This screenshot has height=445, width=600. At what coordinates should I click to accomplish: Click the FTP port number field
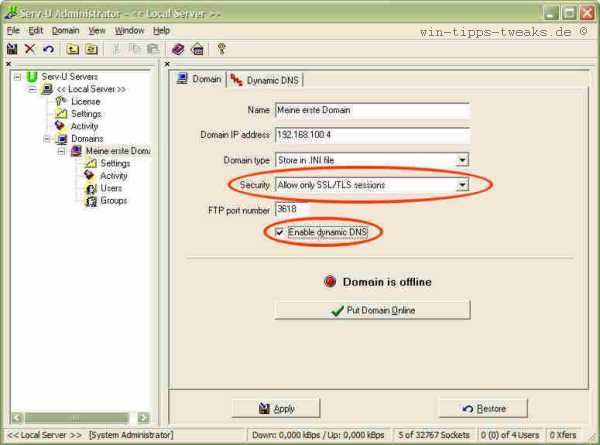292,209
